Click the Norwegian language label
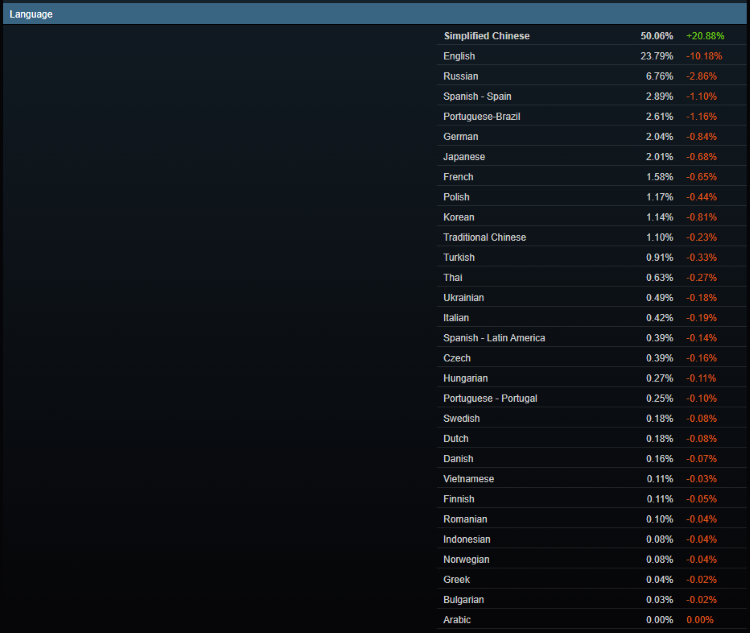750x633 pixels. coord(466,559)
